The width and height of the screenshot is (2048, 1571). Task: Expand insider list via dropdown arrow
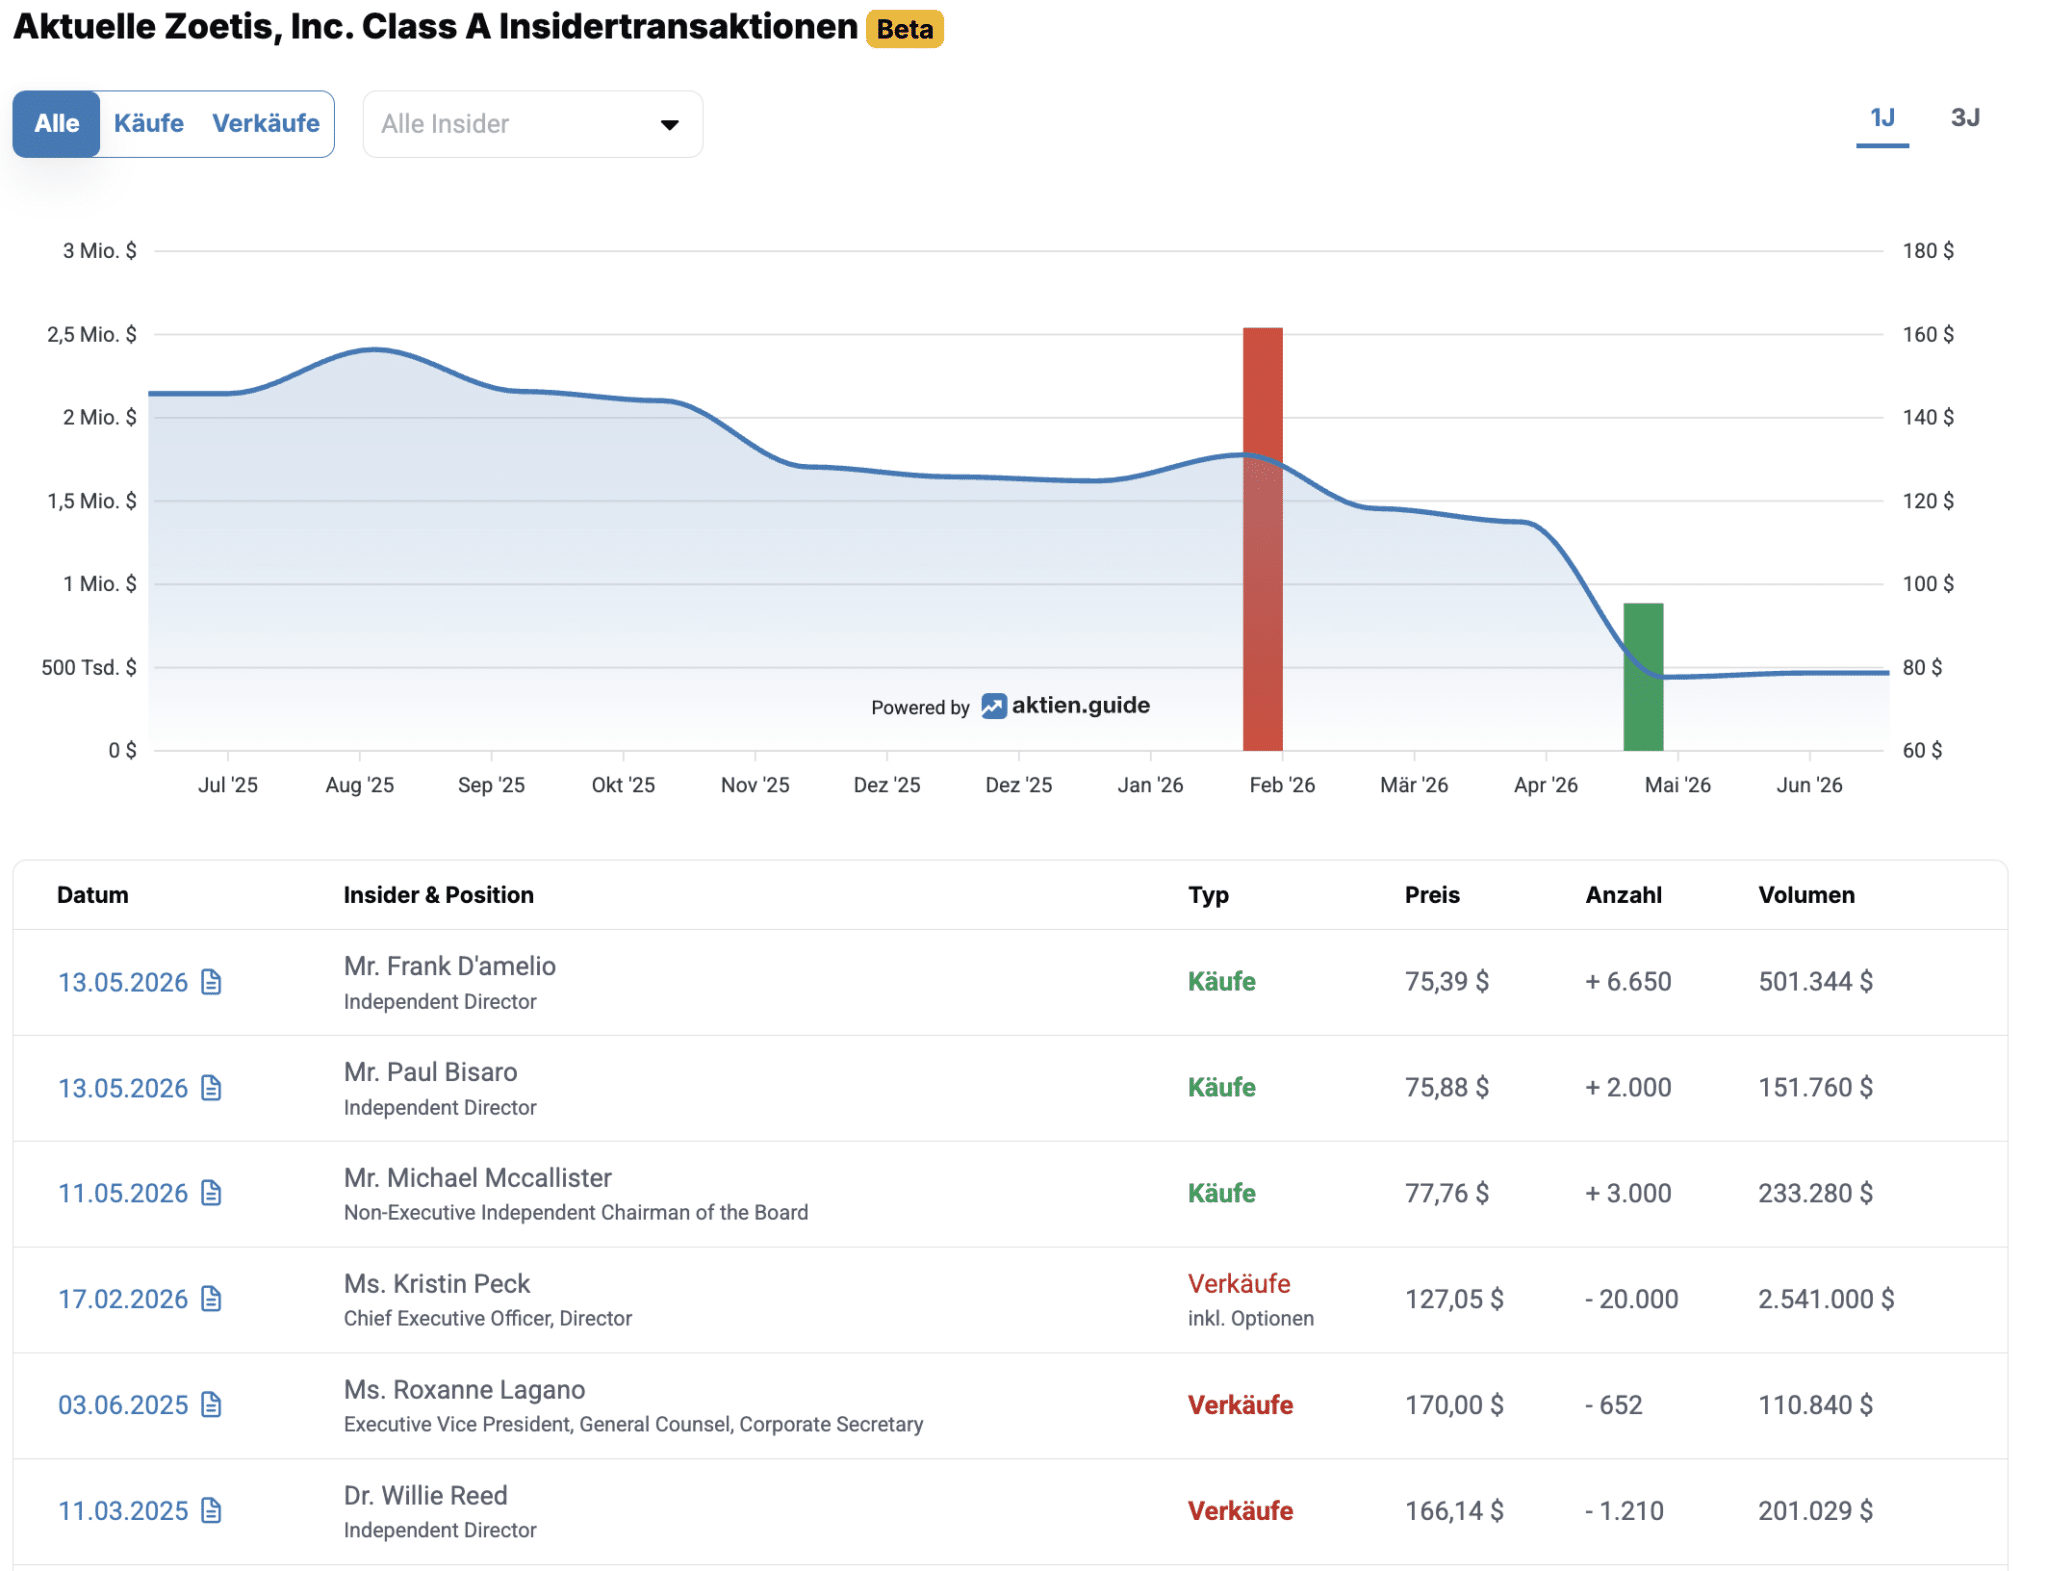click(670, 125)
